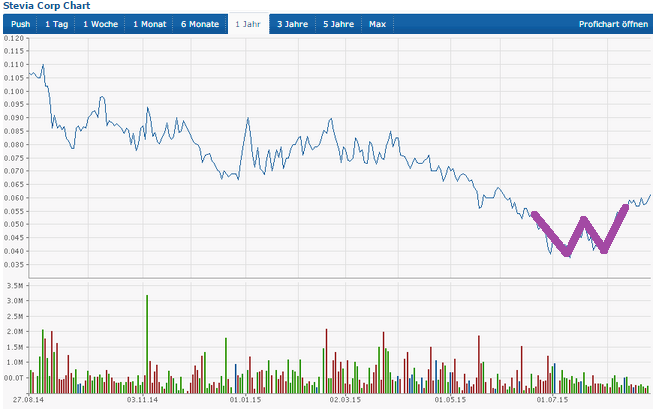Click the 0.120 price axis label
The height and width of the screenshot is (415, 653).
point(14,38)
